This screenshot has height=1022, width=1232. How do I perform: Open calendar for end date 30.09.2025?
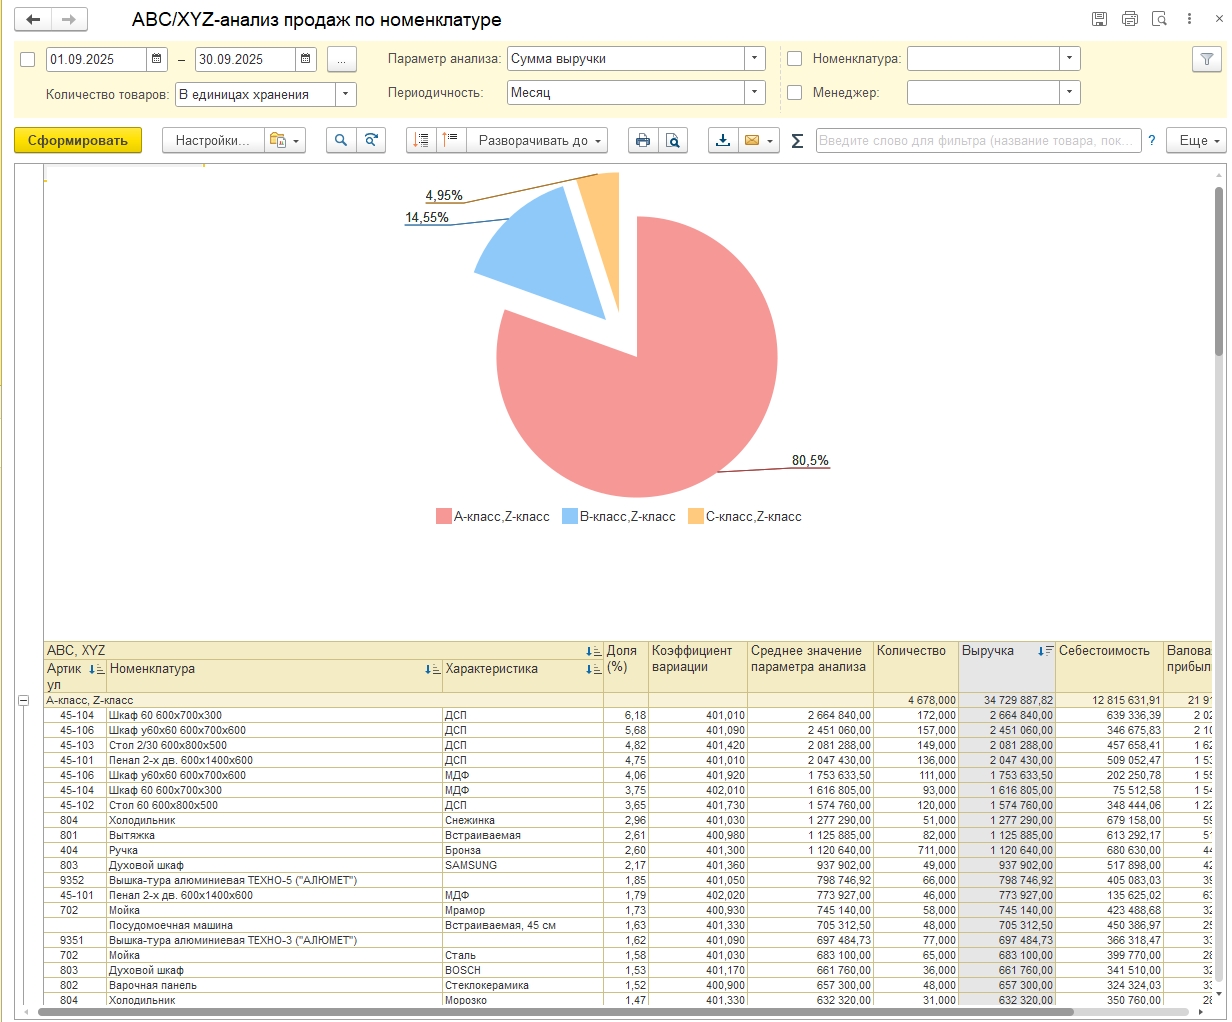click(x=306, y=59)
